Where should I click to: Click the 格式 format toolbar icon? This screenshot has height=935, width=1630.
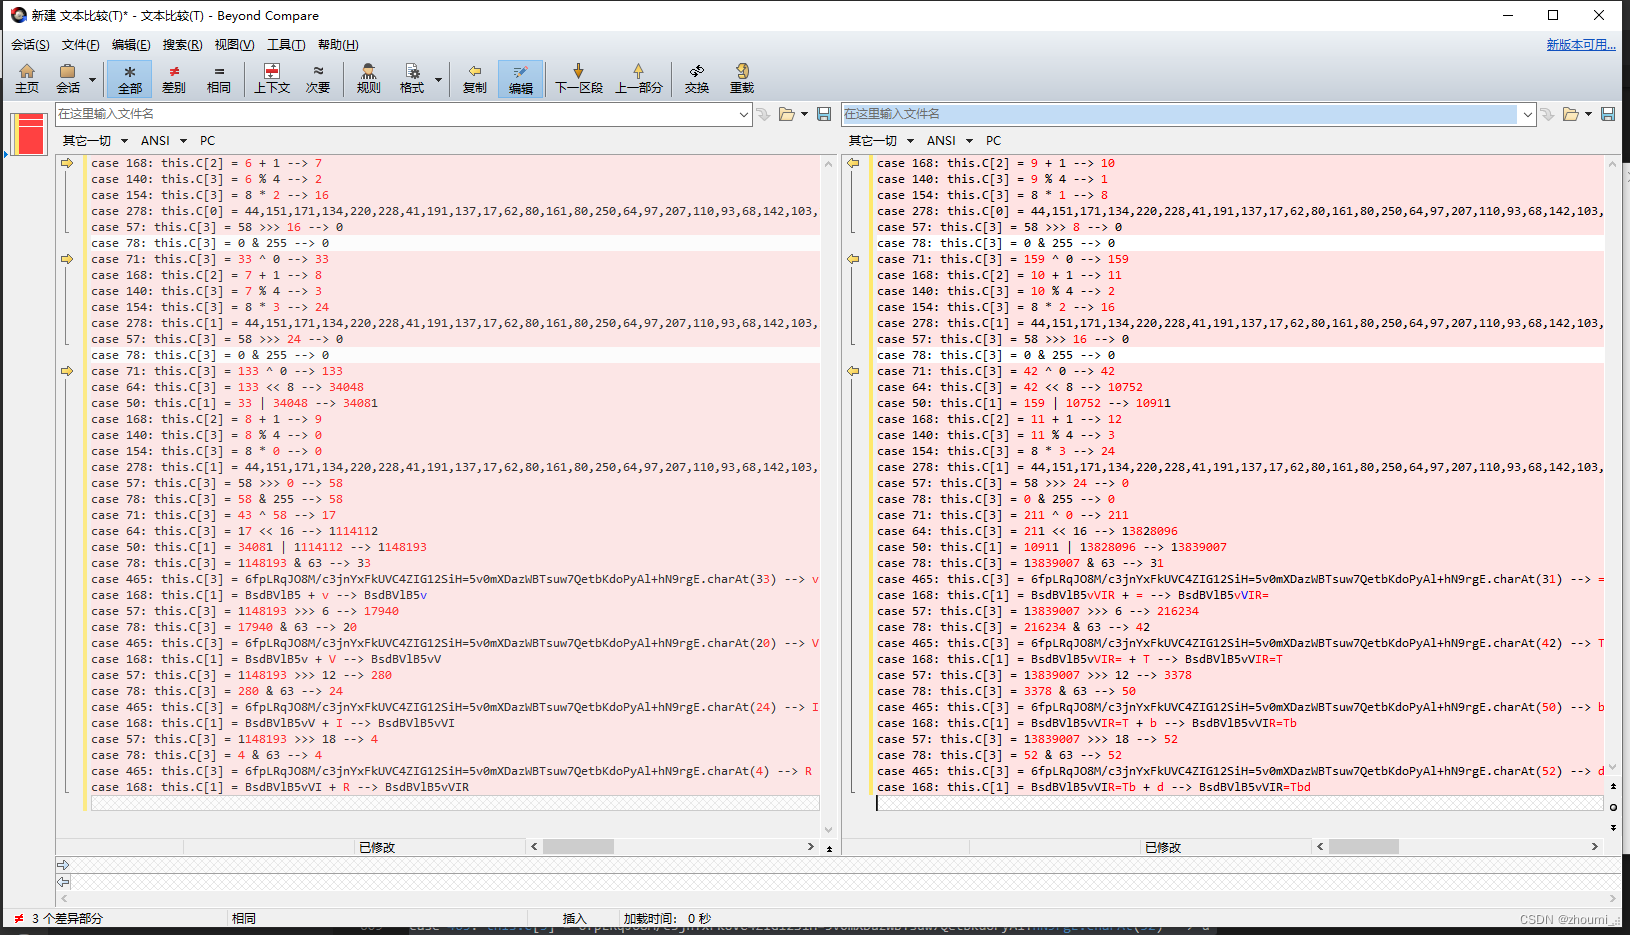click(x=412, y=78)
